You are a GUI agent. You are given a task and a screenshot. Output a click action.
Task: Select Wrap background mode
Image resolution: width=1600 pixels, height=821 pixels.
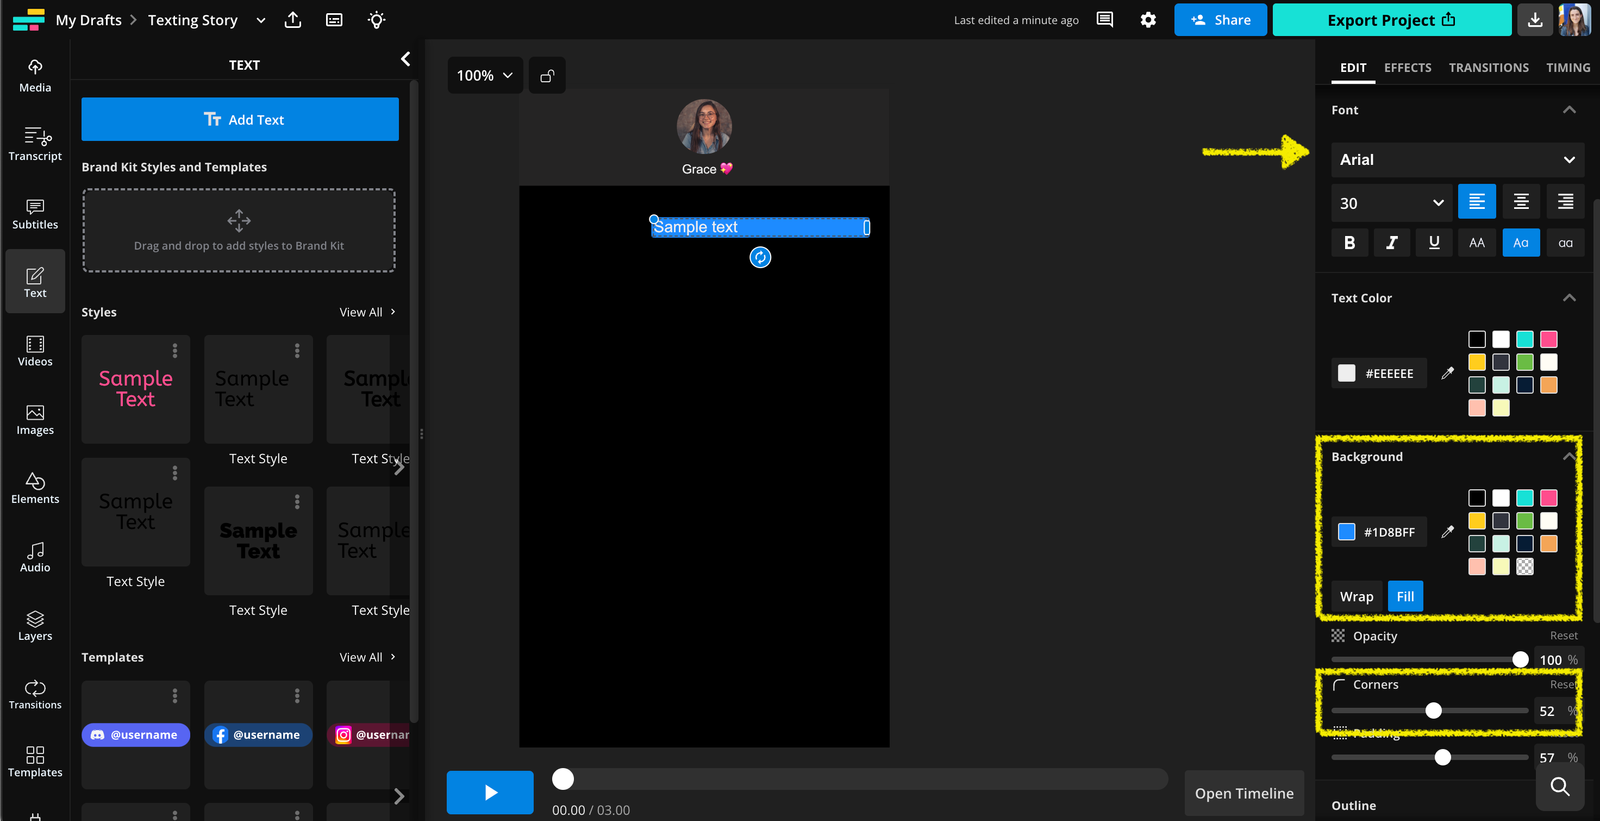[1356, 597]
